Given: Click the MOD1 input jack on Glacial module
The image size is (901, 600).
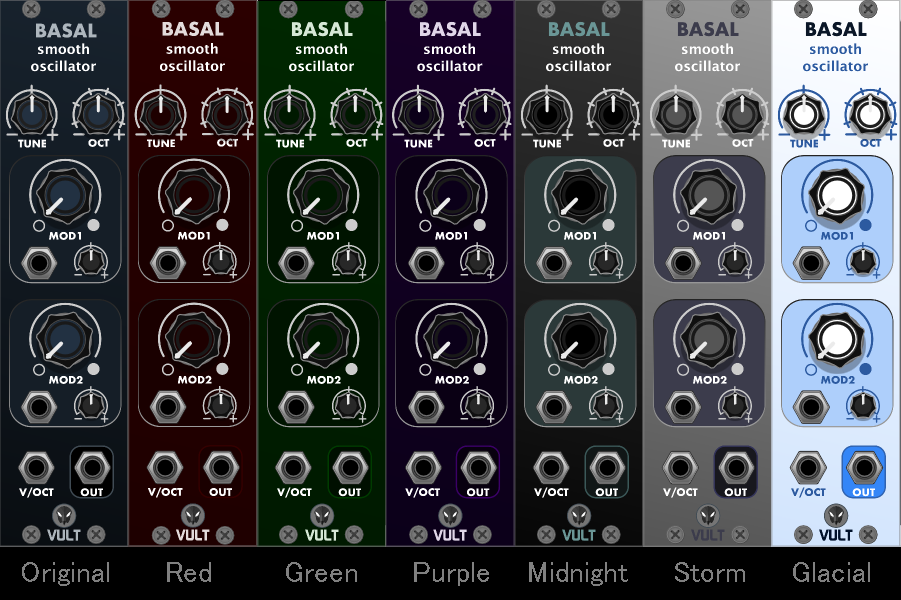Looking at the screenshot, I should [811, 263].
